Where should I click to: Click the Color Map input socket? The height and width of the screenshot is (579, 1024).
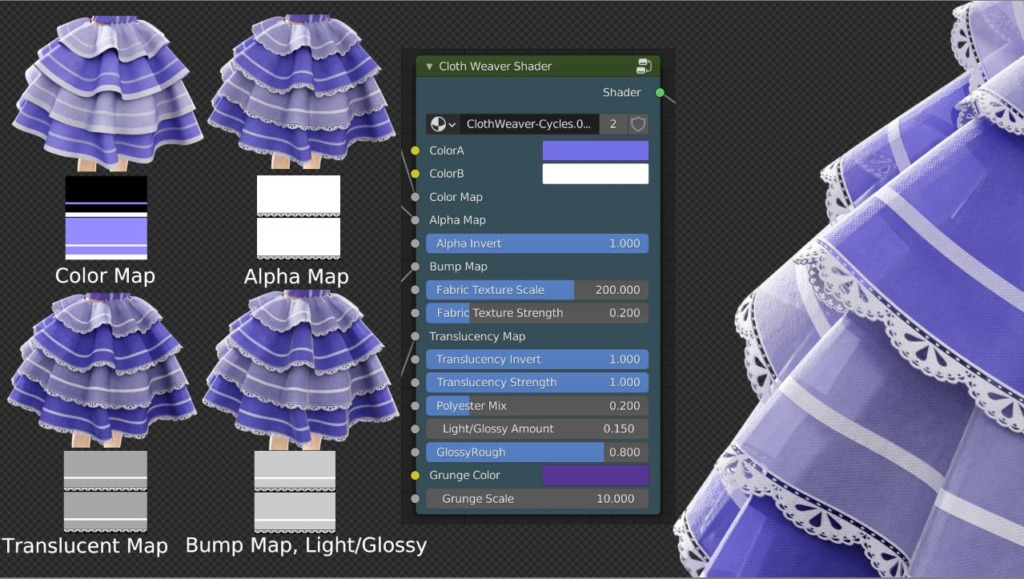tap(415, 197)
